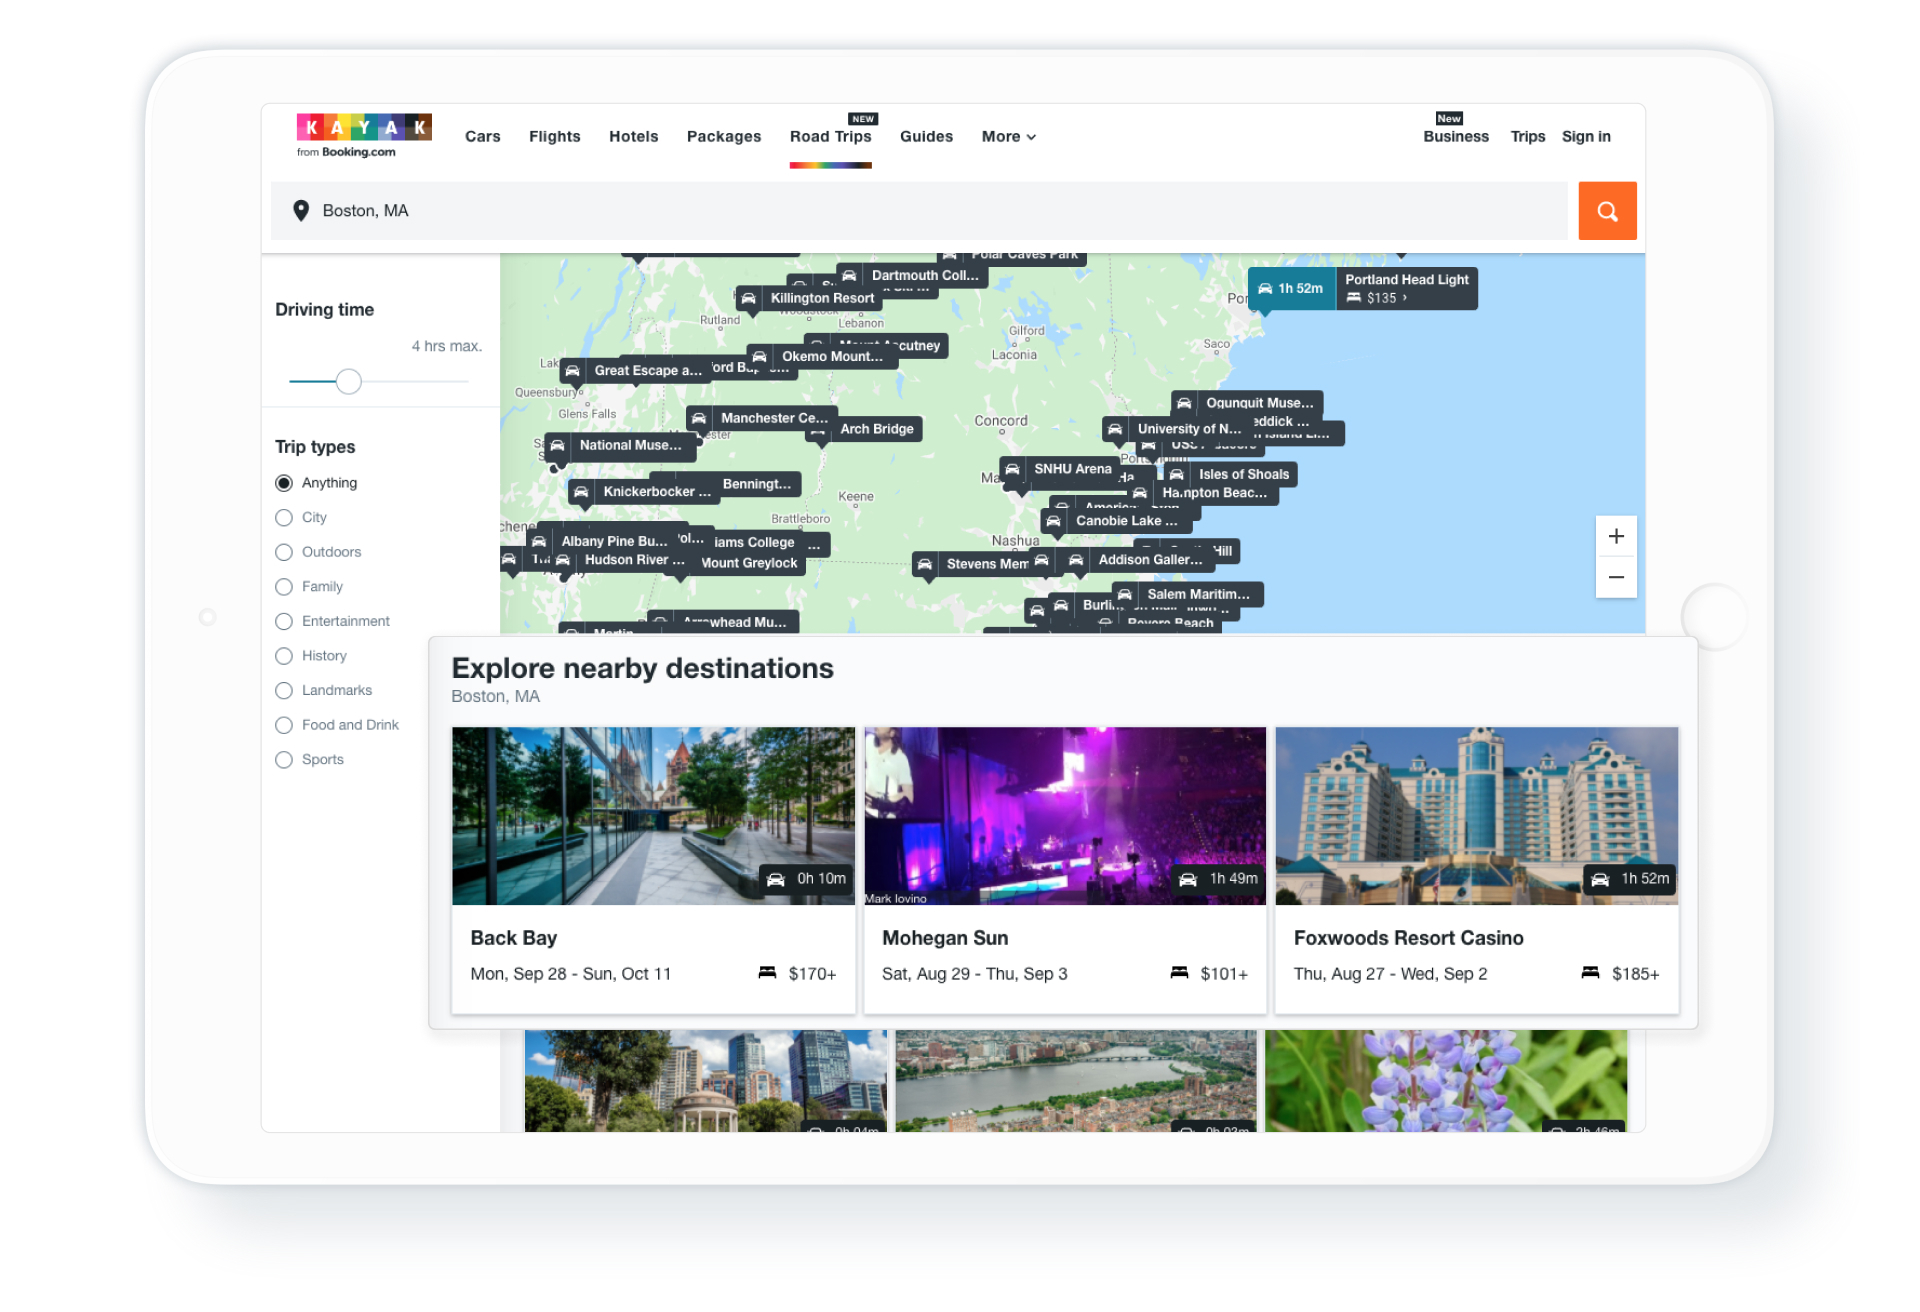Open the Back Bay destination title
Image resolution: width=1920 pixels, height=1312 pixels.
click(x=513, y=938)
